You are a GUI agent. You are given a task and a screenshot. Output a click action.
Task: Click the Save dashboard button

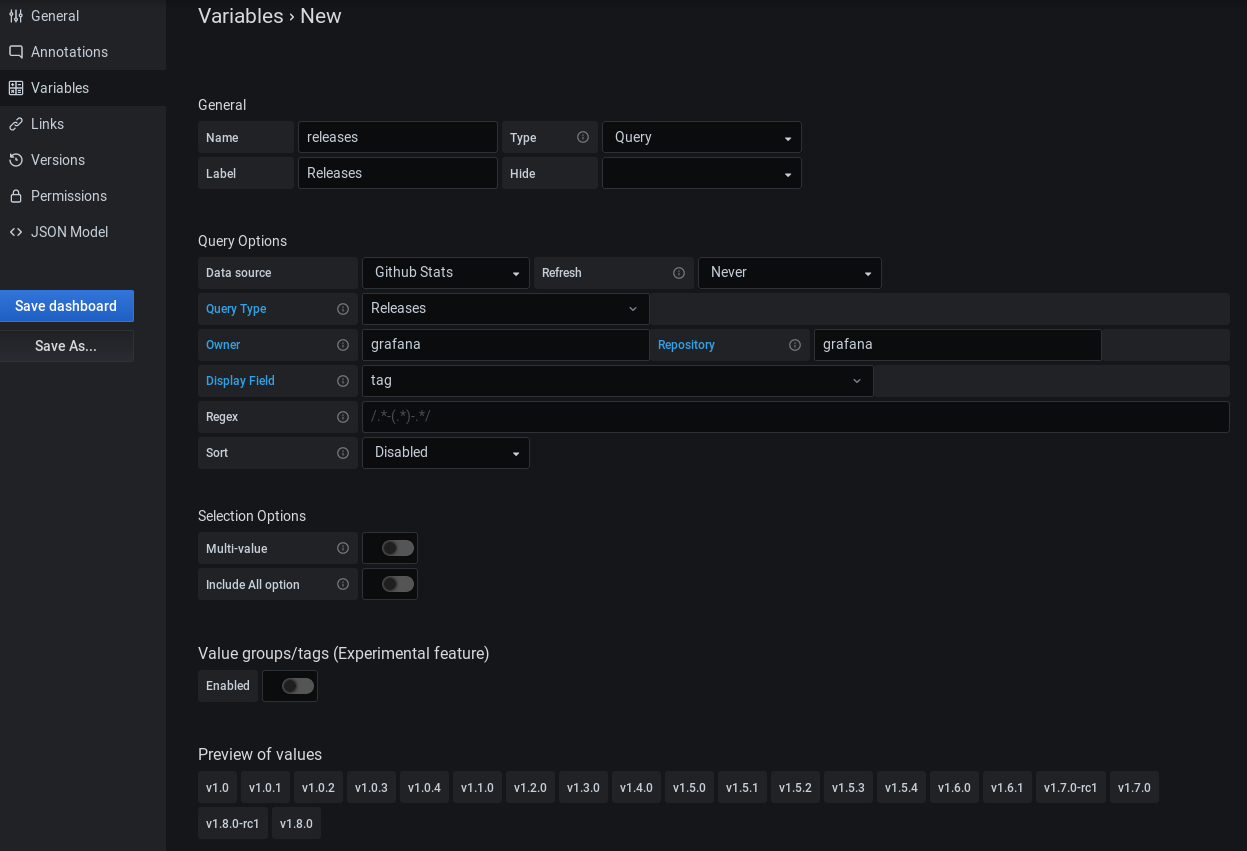(x=66, y=305)
